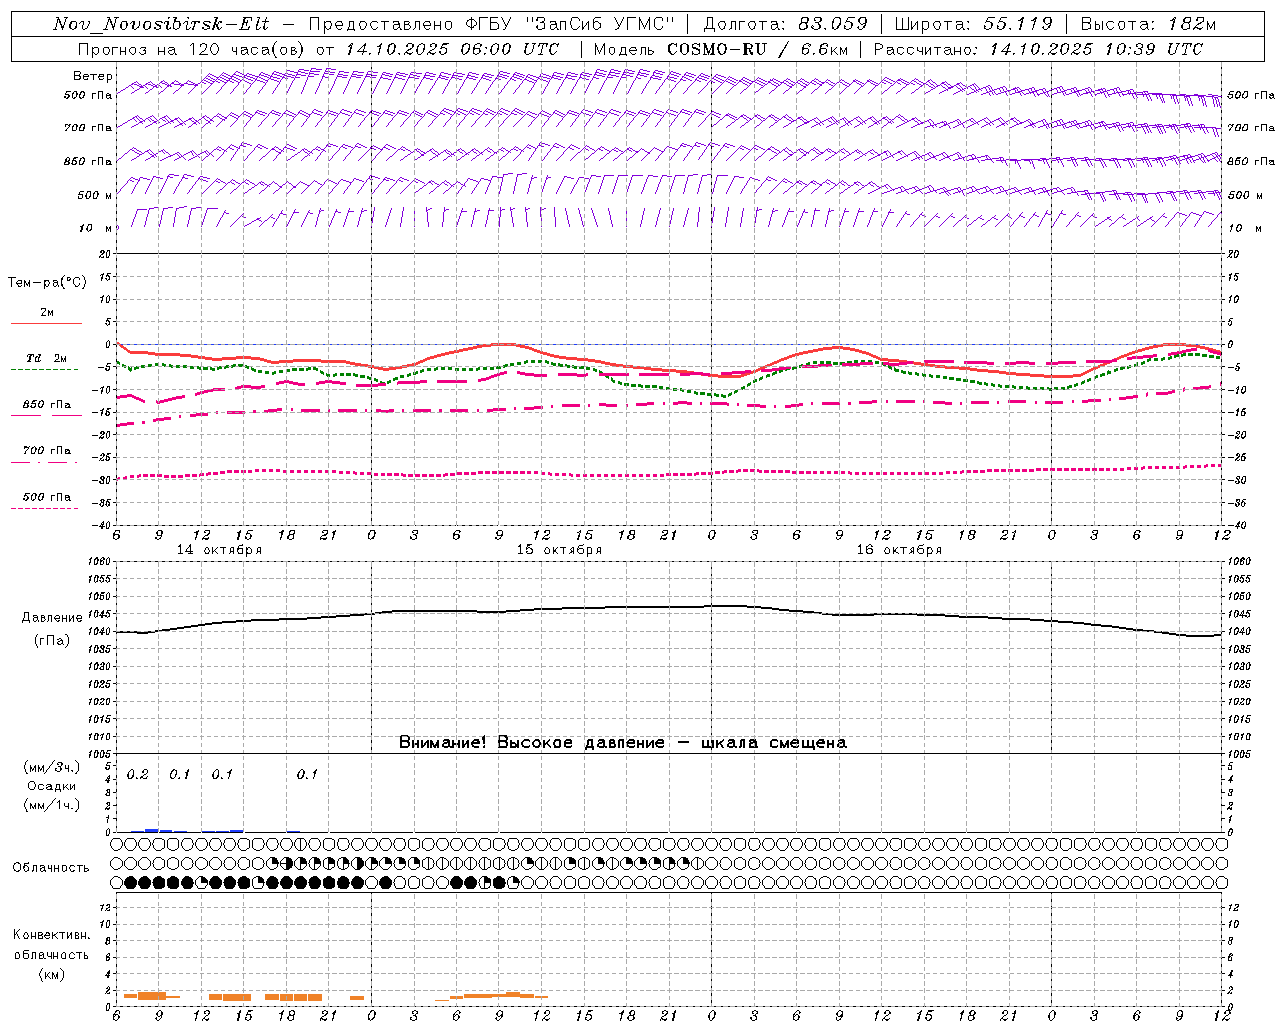This screenshot has width=1280, height=1024.
Task: Click the computed time "Рассчитано: 14.10.2025 10:39 UTC"
Action: 1038,49
